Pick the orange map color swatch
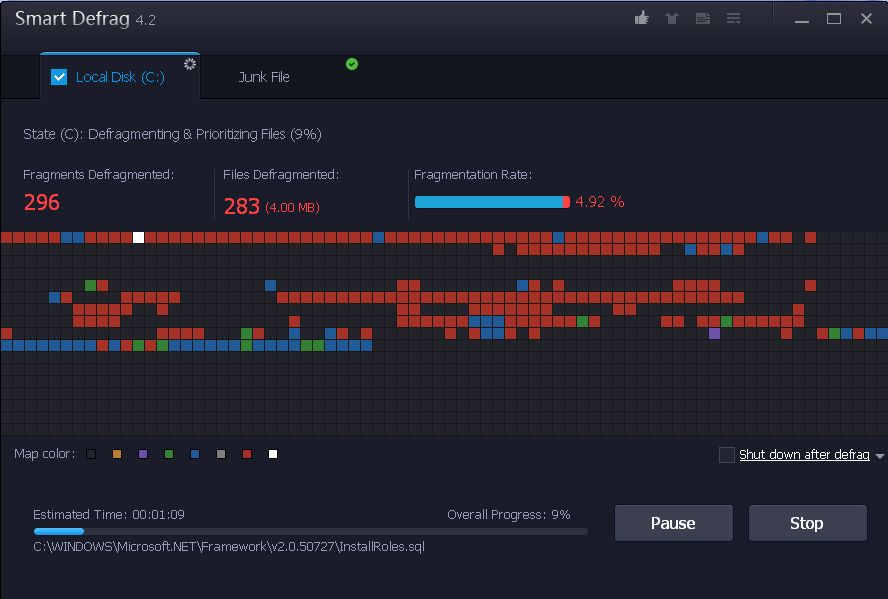 point(117,454)
